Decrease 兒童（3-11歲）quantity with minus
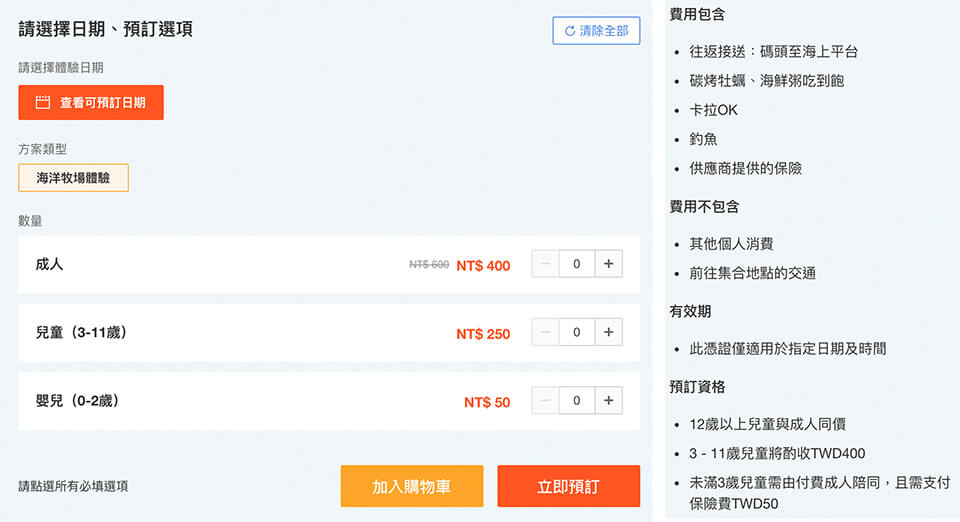960x522 pixels. [546, 332]
